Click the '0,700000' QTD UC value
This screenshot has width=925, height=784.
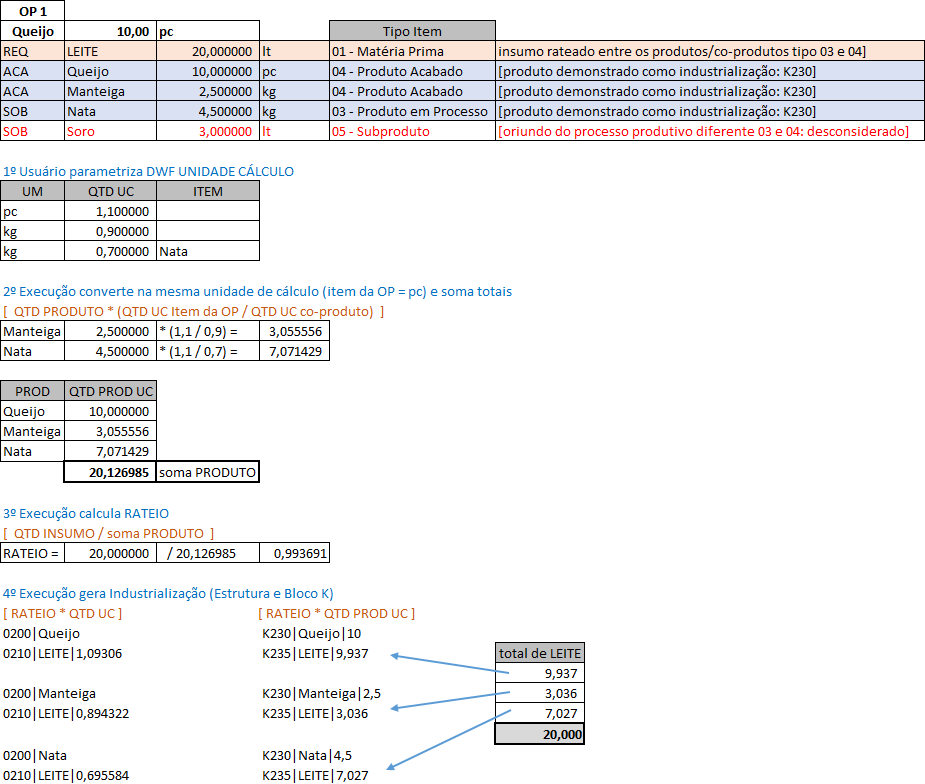(x=110, y=251)
